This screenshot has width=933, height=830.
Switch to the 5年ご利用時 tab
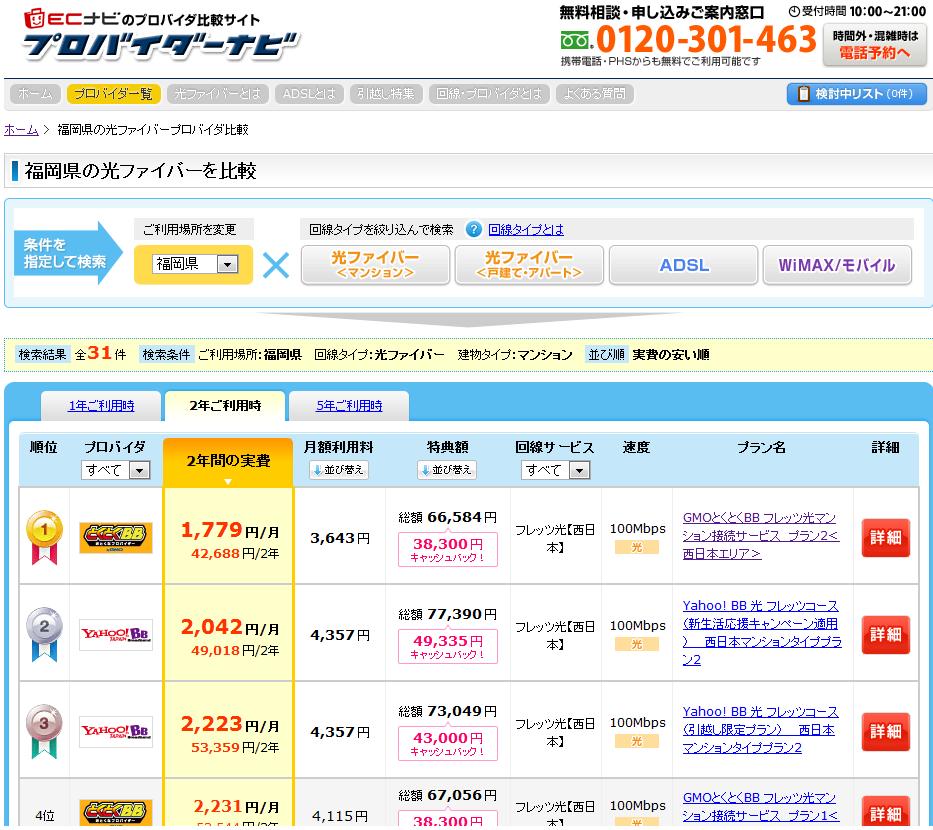click(x=349, y=406)
